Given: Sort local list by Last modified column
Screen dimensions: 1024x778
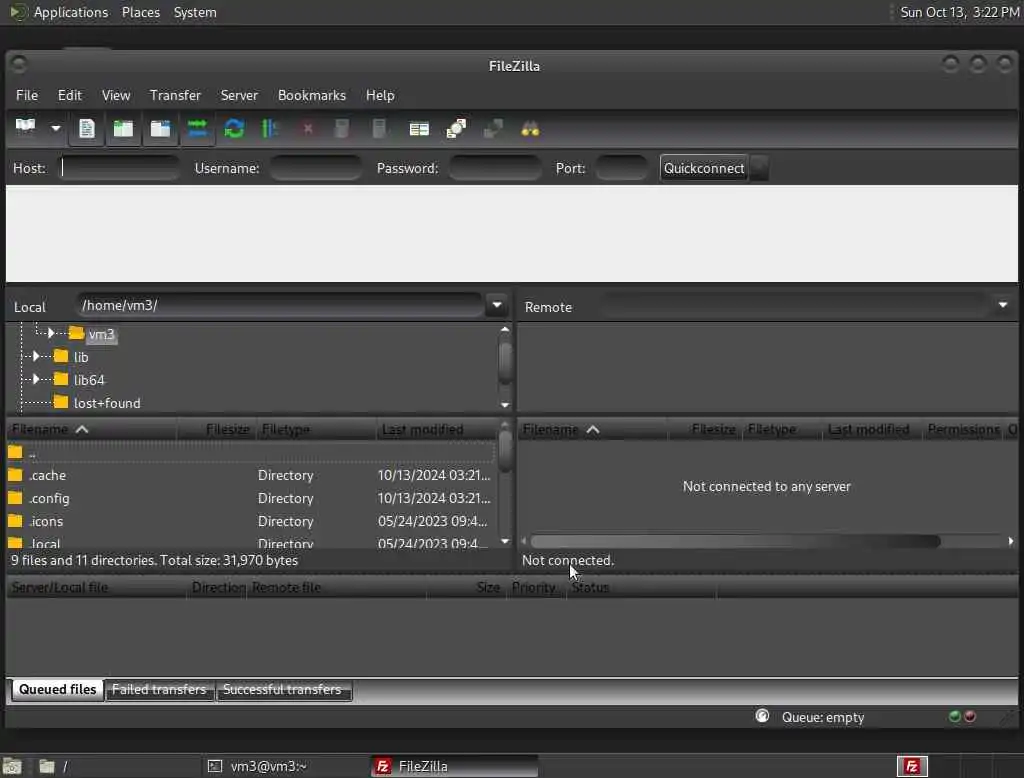Looking at the screenshot, I should pos(436,429).
